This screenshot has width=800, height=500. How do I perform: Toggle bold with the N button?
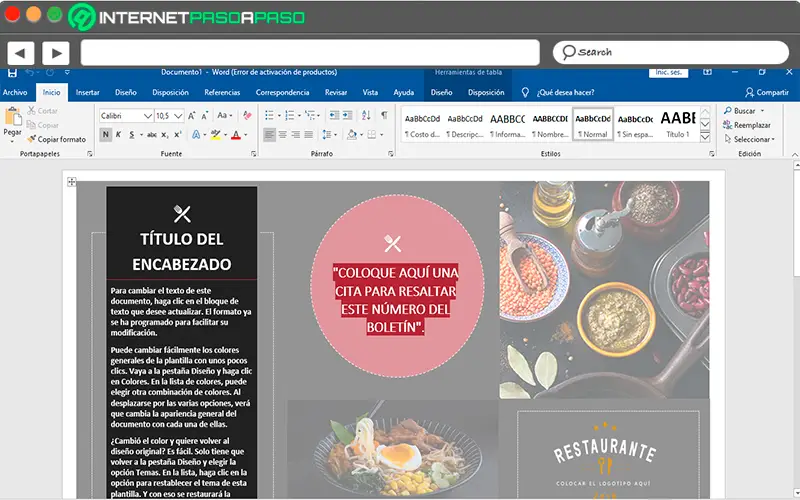click(106, 135)
